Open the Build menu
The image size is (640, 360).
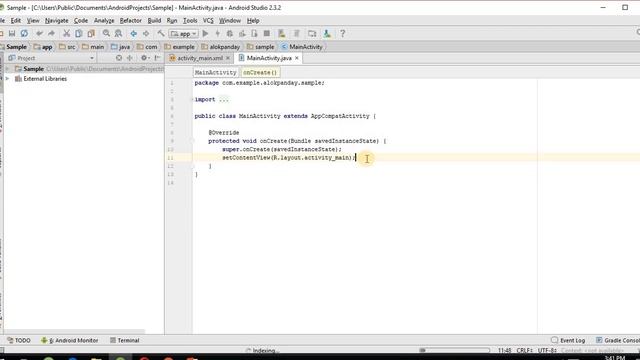point(154,20)
